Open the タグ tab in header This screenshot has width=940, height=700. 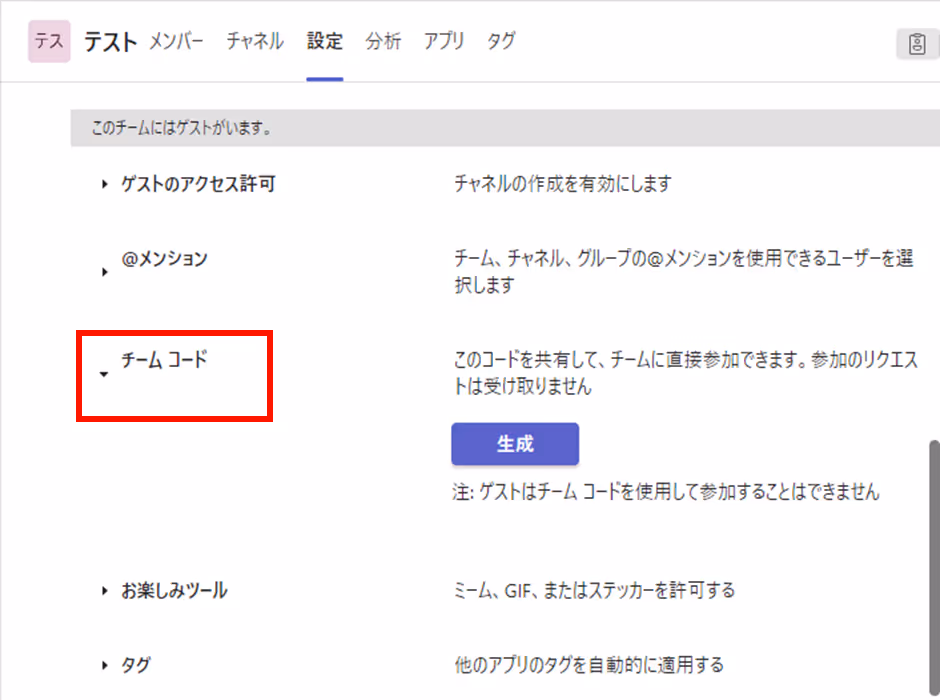501,41
